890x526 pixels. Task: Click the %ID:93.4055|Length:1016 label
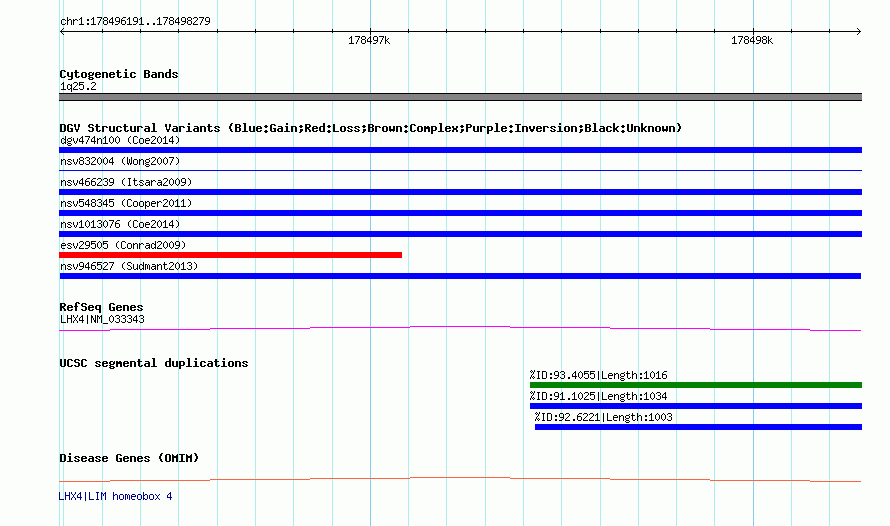tap(598, 375)
